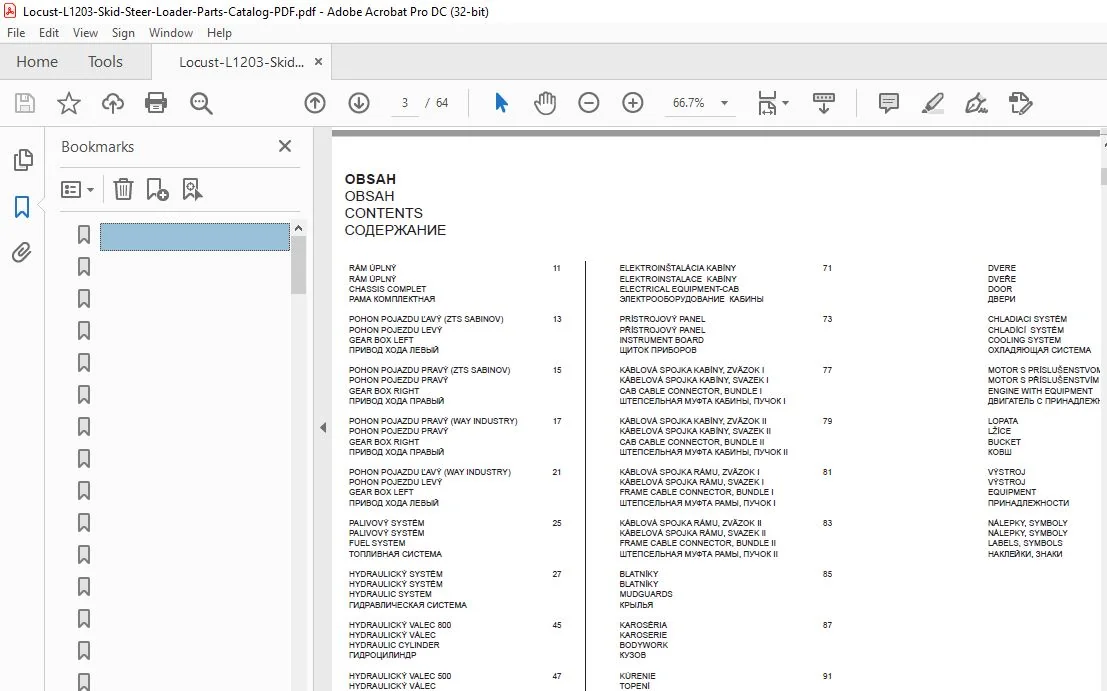Click 'MUDGUARDS' contents entry
Screen dimensions: 1107x691
646,594
